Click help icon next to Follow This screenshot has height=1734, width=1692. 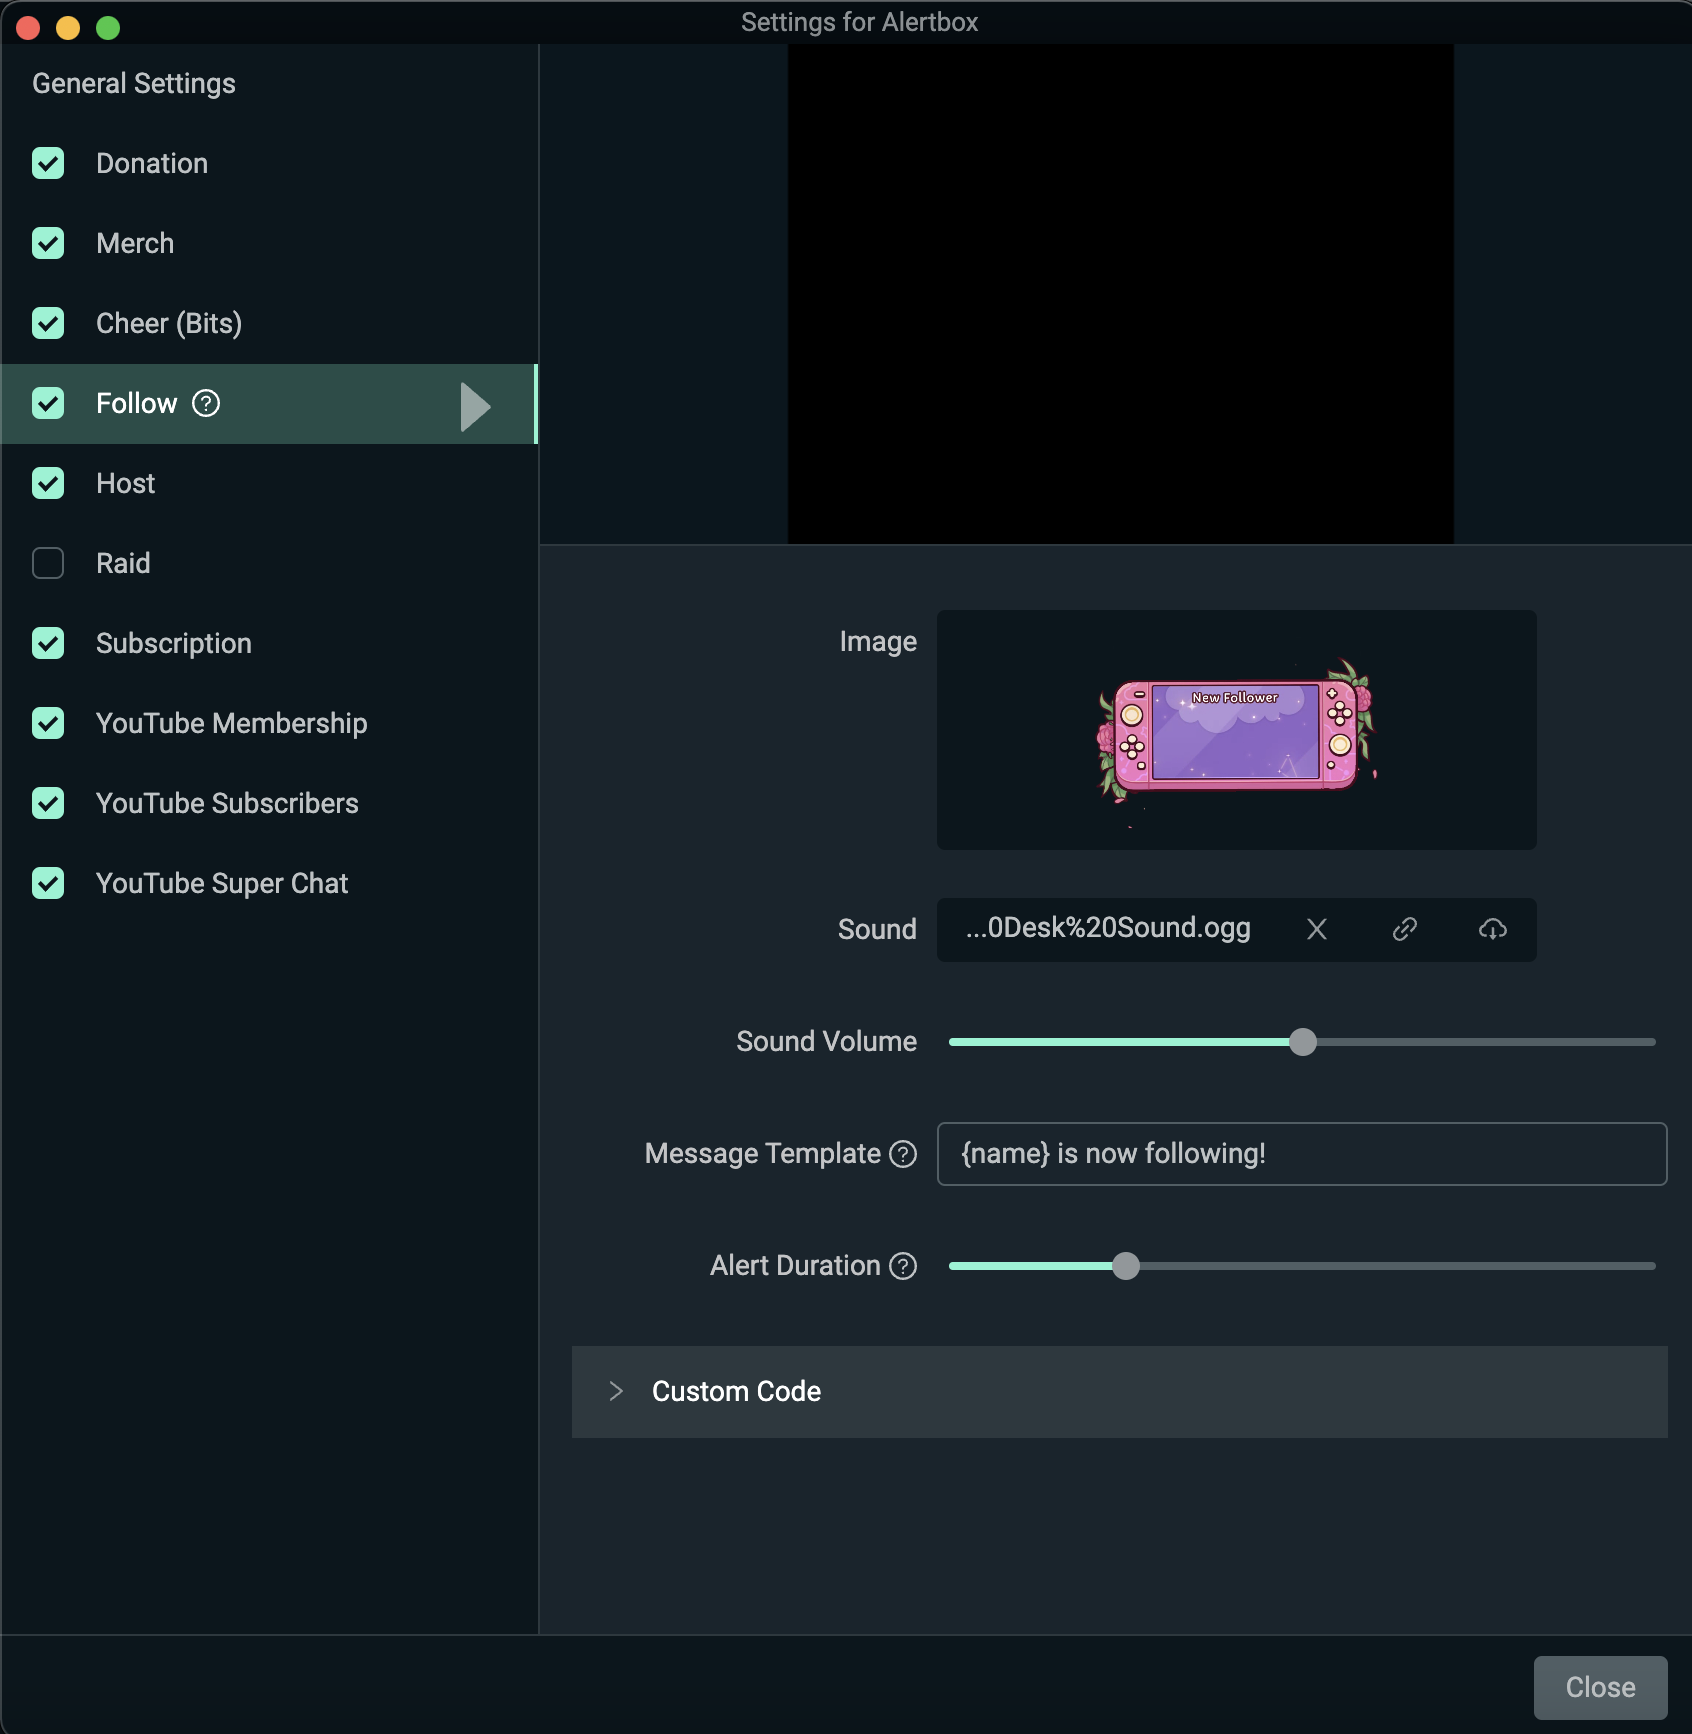click(x=206, y=403)
